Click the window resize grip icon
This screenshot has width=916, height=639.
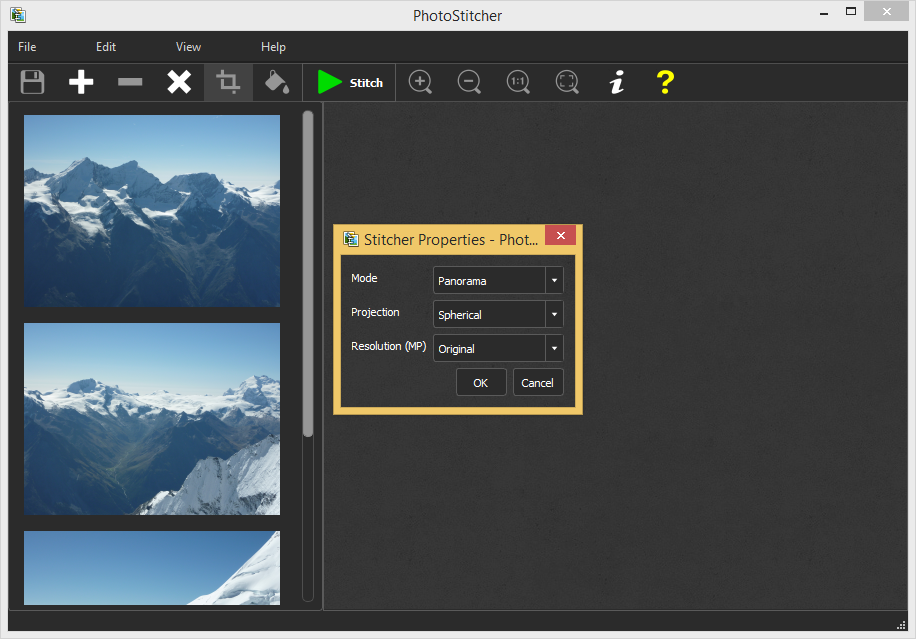tap(901, 624)
